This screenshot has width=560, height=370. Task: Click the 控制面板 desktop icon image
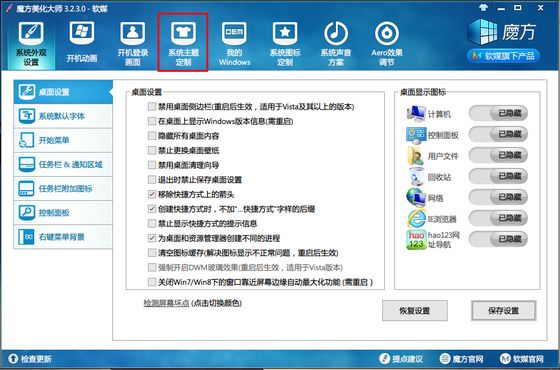(x=416, y=135)
